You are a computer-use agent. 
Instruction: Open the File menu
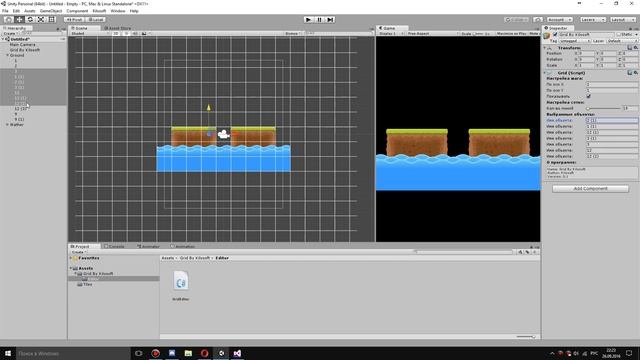[x=5, y=11]
